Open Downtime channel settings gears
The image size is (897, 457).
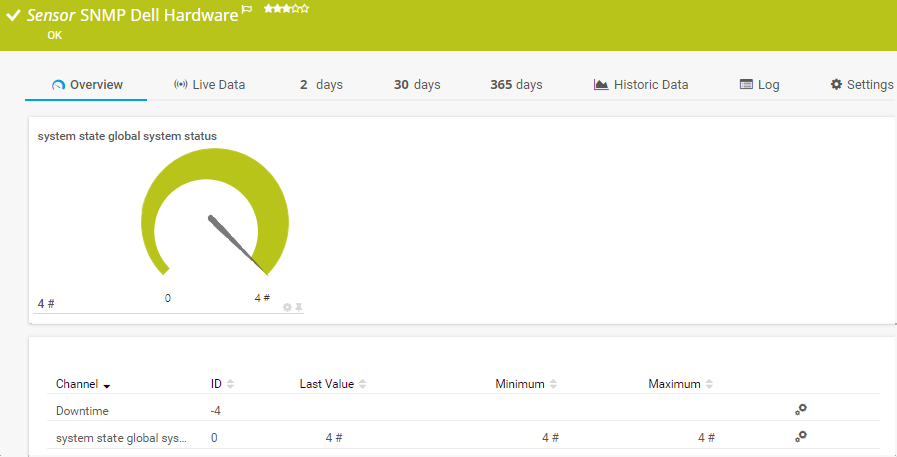click(x=800, y=410)
